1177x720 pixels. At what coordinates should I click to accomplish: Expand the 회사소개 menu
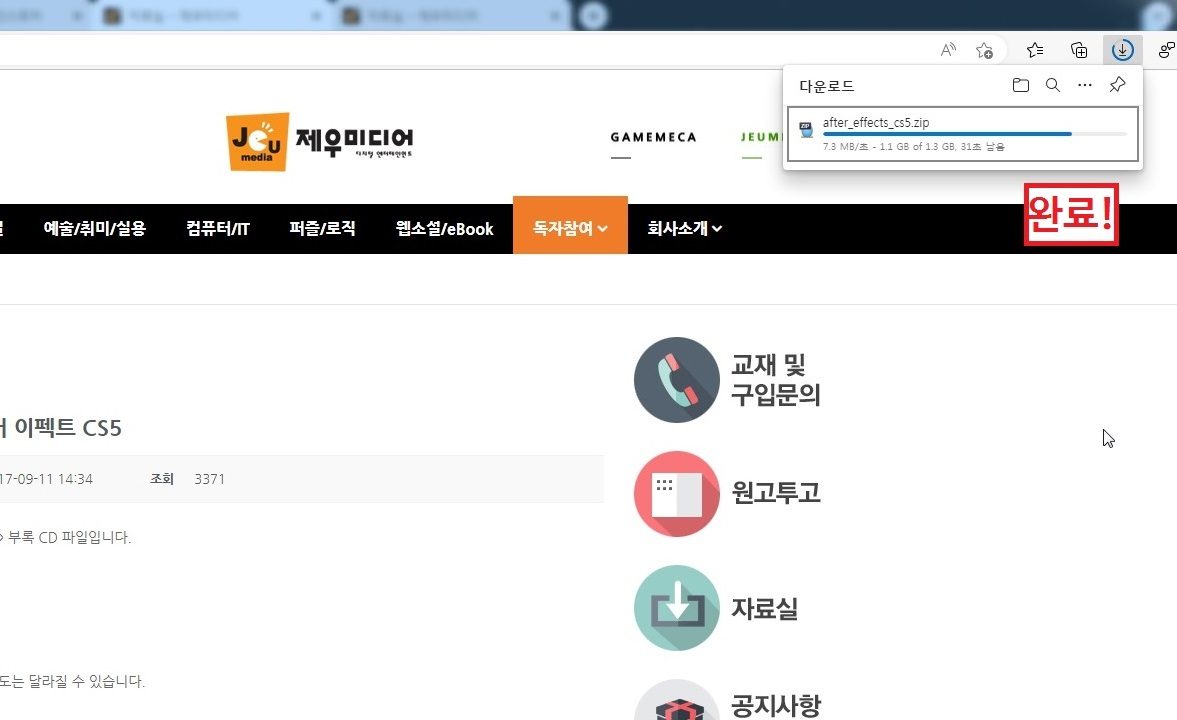(x=685, y=228)
